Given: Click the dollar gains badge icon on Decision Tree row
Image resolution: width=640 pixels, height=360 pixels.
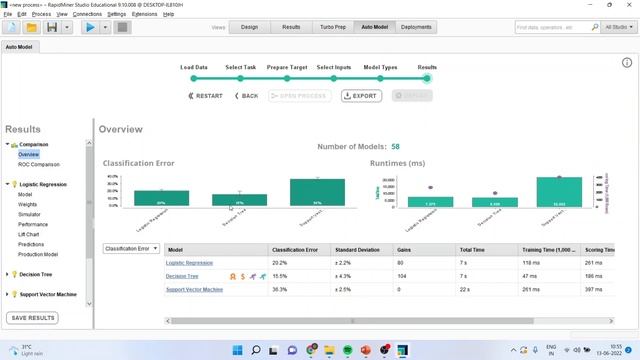Looking at the screenshot, I should (243, 276).
